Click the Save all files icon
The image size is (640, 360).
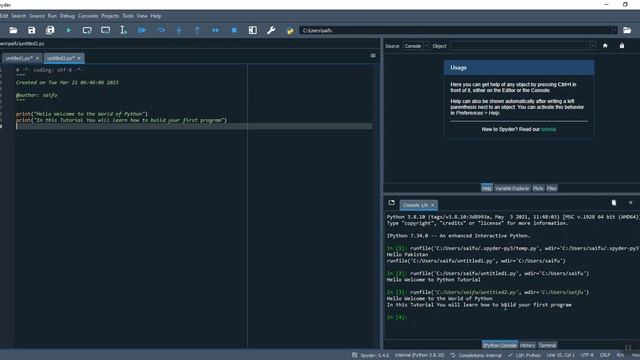pos(50,30)
